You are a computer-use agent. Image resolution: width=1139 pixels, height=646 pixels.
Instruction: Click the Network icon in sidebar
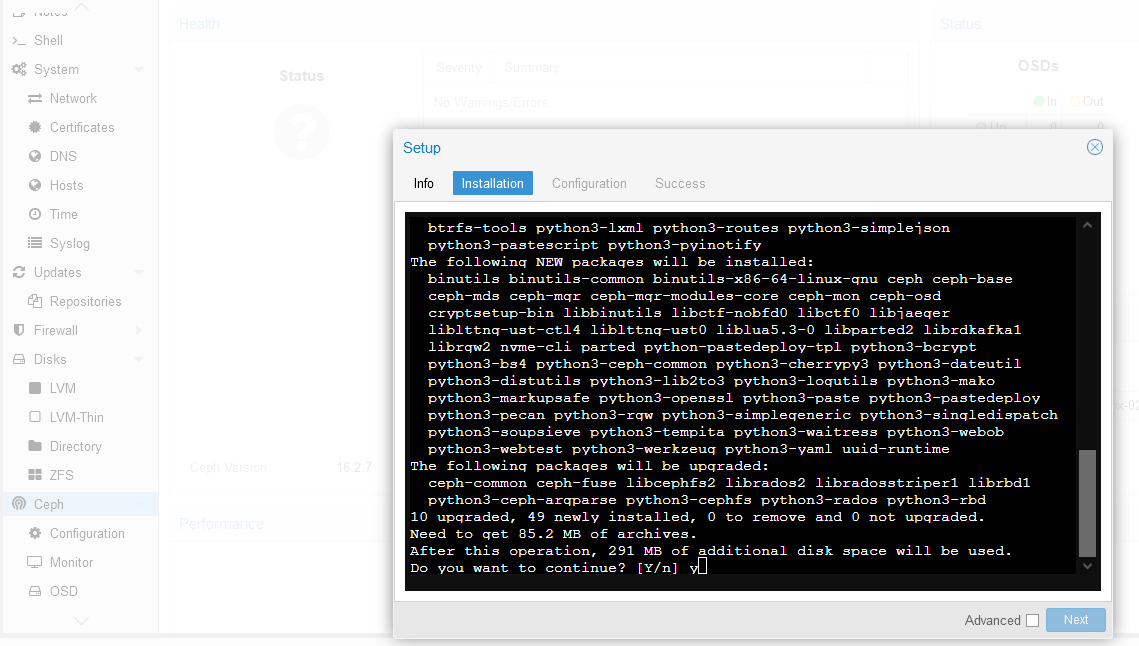coord(35,99)
